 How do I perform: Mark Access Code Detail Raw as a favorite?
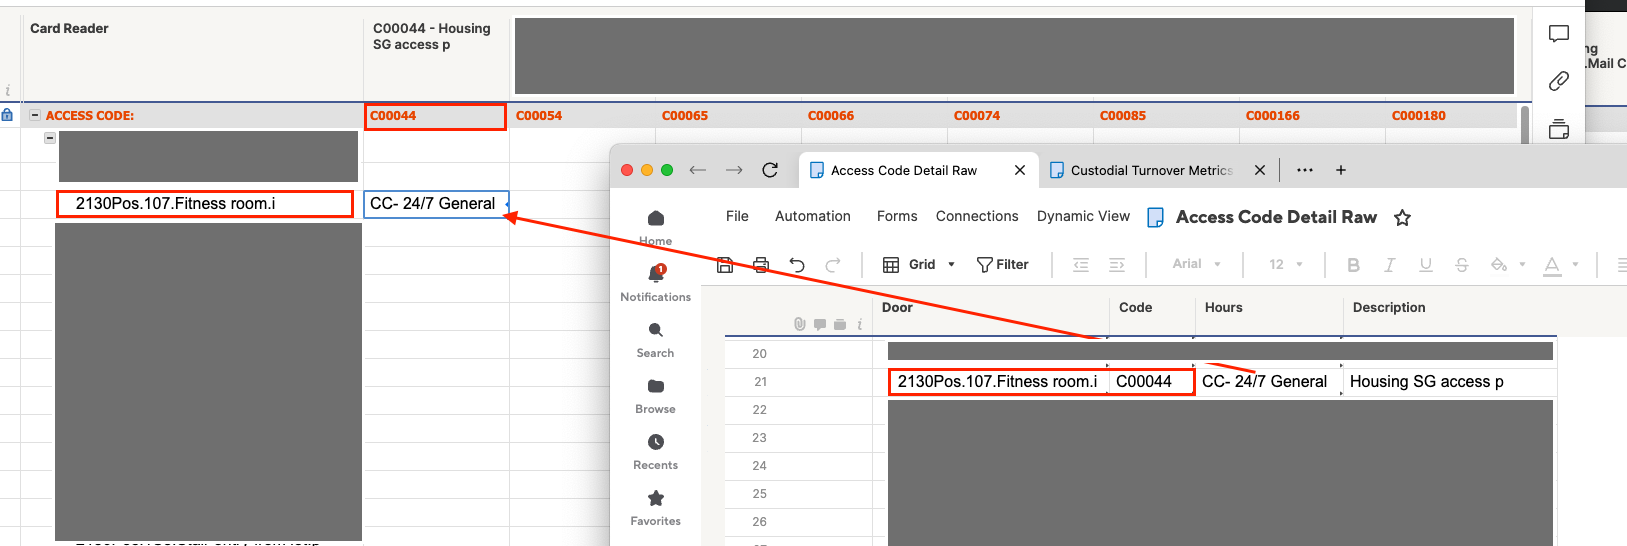(1403, 217)
